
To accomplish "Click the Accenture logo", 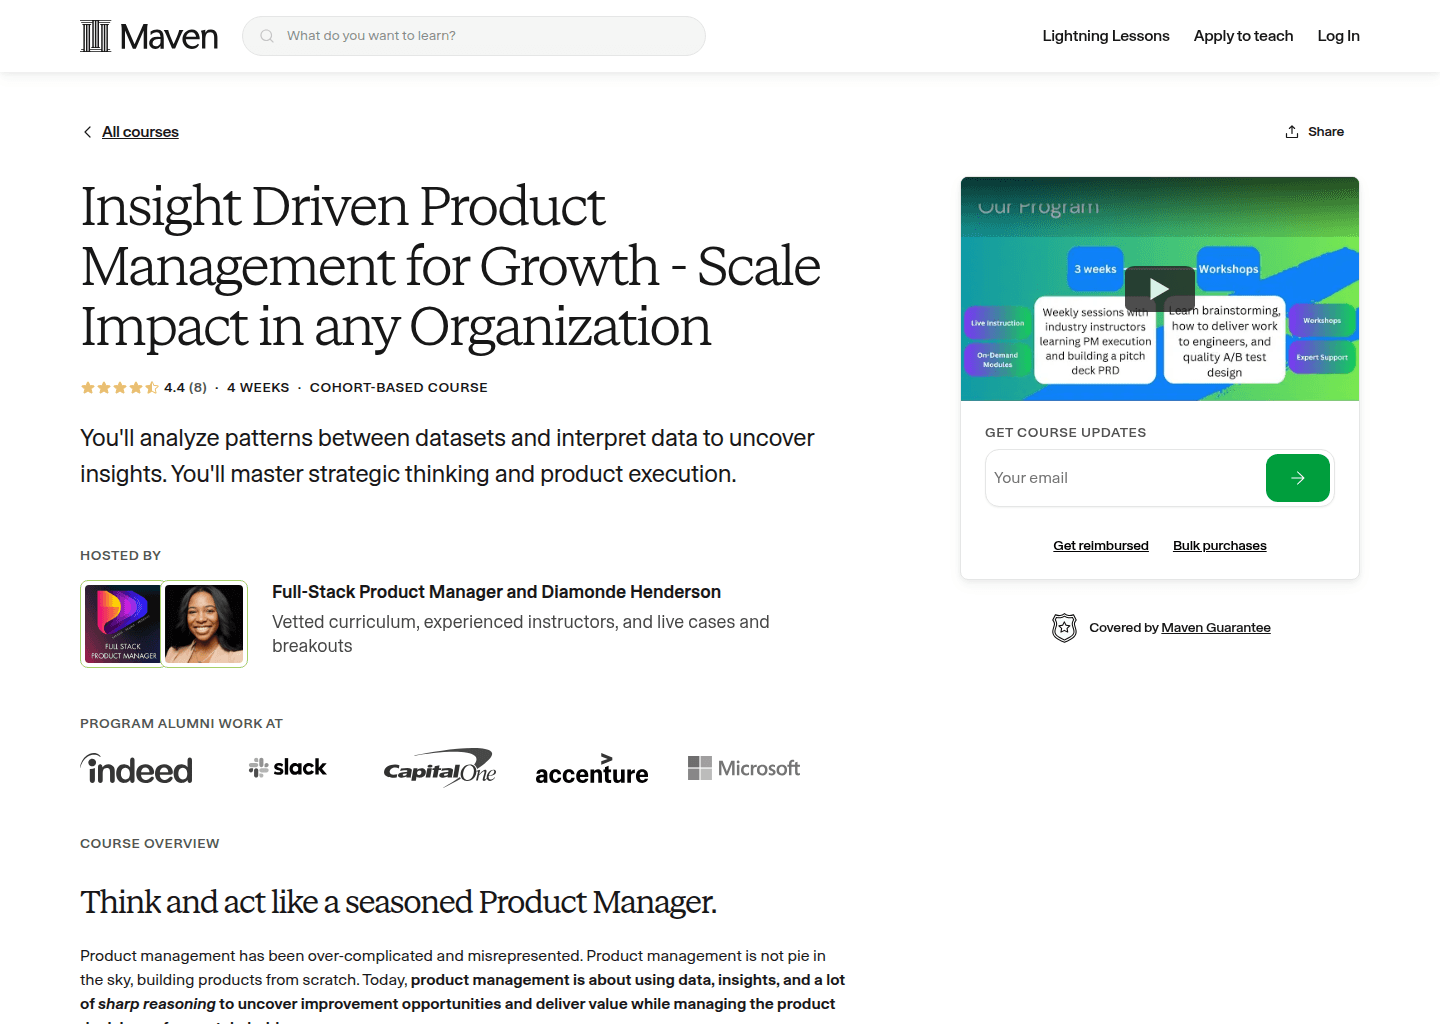I will click(591, 769).
